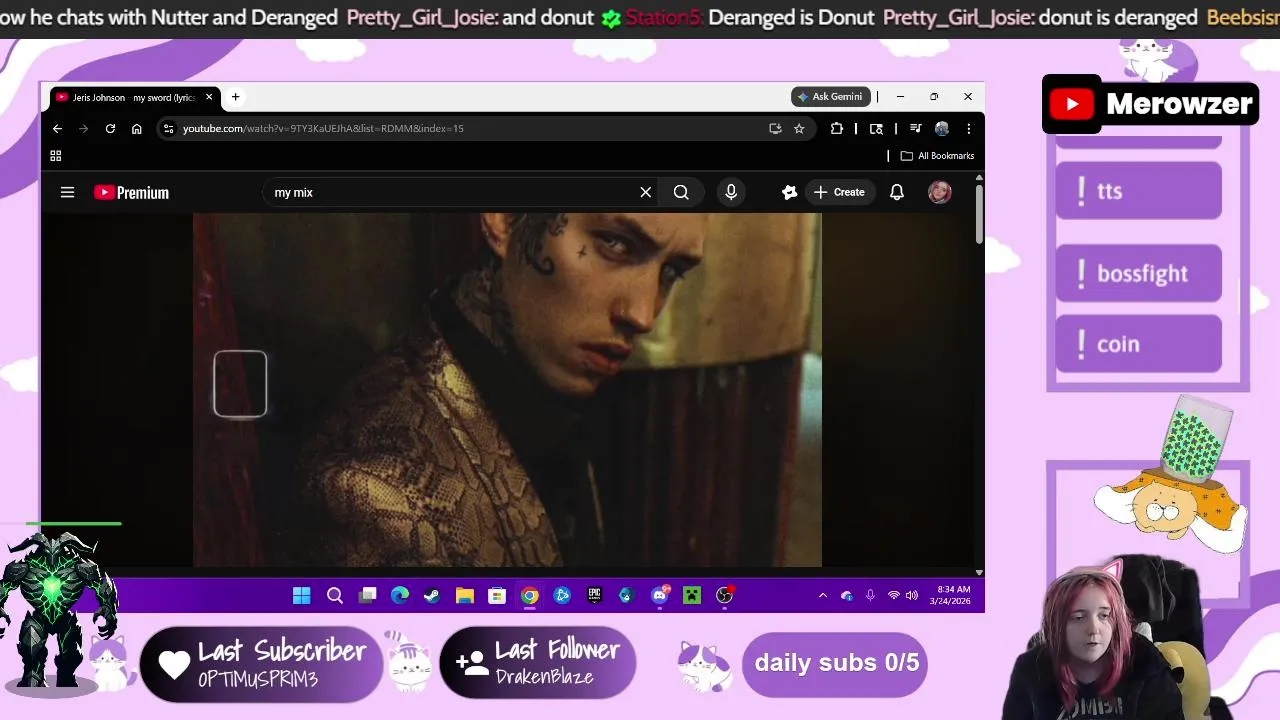Click the YouTube search magnifier button
The image size is (1280, 720).
click(x=681, y=192)
